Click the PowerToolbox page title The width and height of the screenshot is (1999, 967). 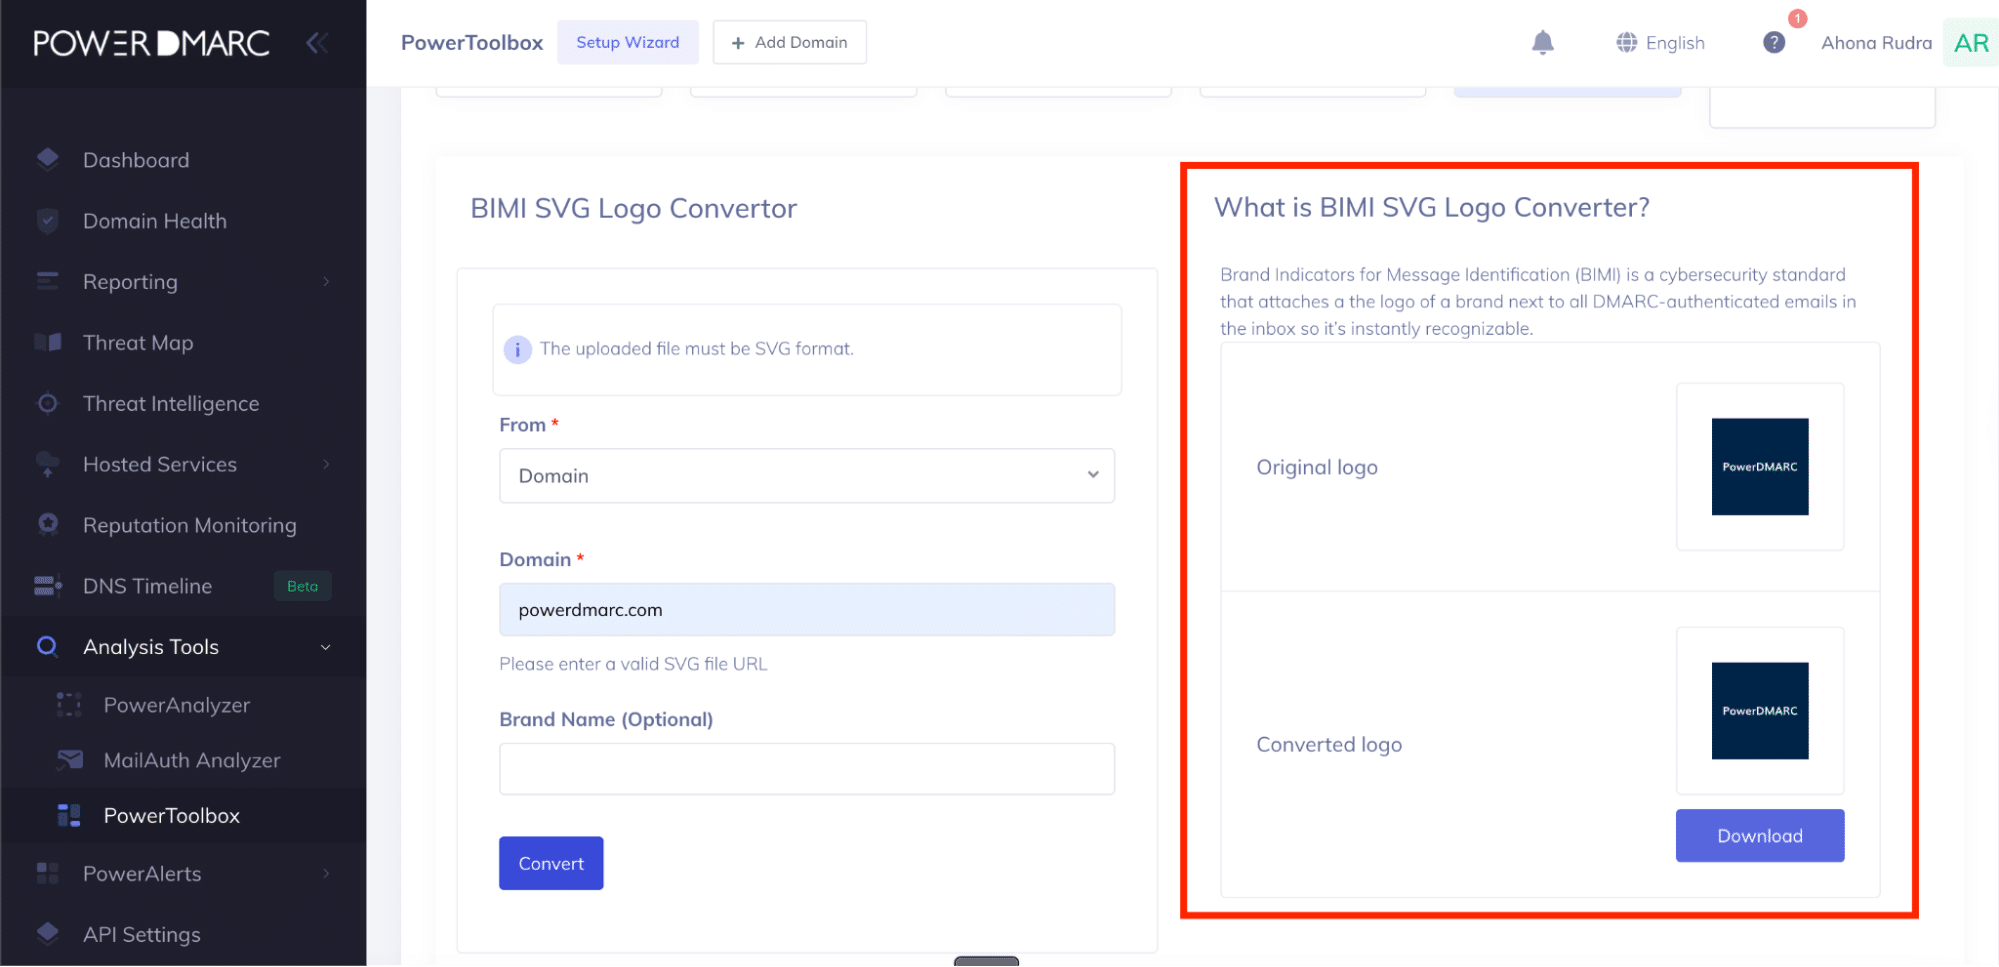pyautogui.click(x=472, y=43)
